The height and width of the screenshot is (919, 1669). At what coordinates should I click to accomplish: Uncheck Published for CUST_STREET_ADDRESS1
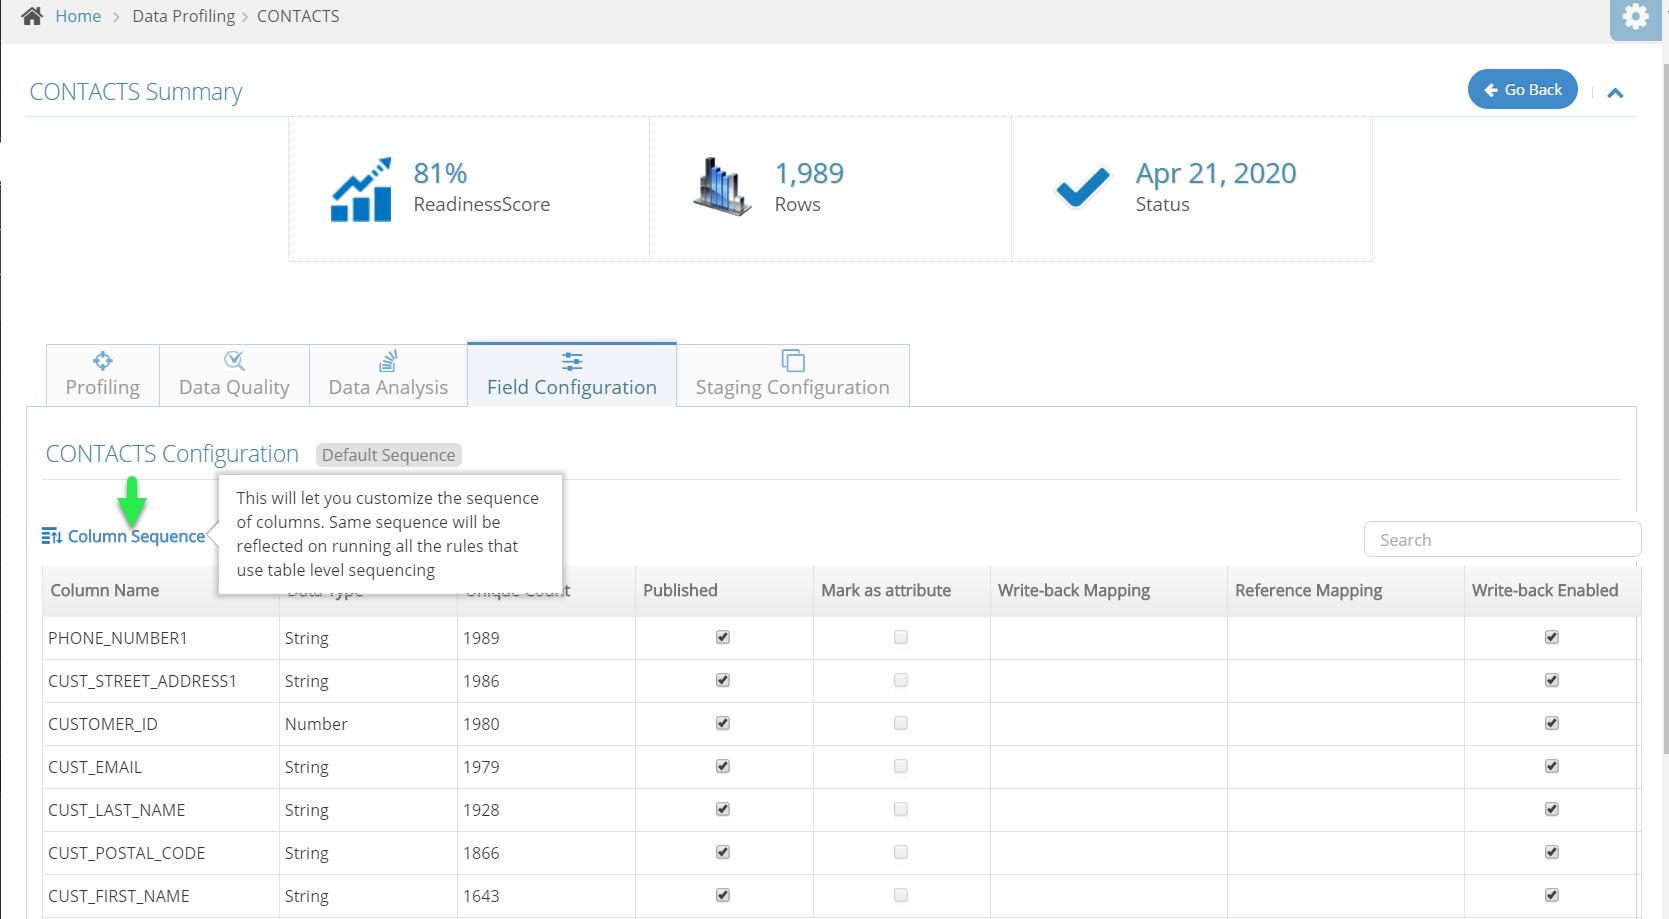723,680
